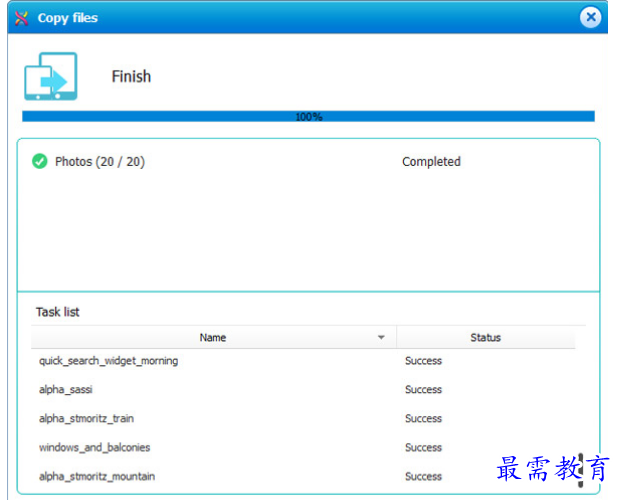618x500 pixels.
Task: Click the Copy files app icon in title bar
Action: 21,18
